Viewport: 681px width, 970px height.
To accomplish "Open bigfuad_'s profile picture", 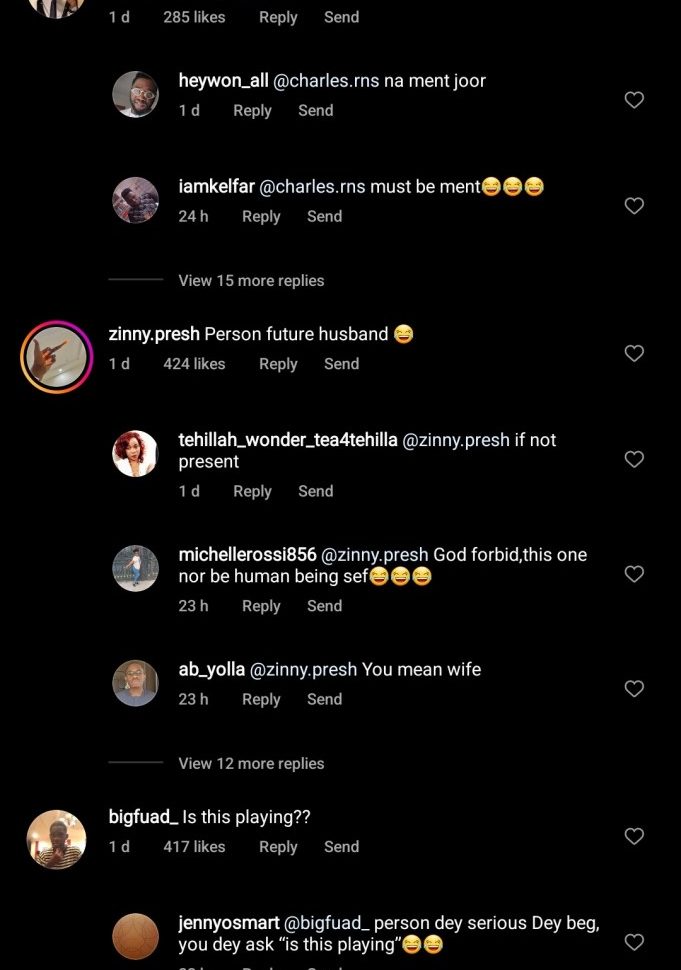I will pyautogui.click(x=56, y=840).
